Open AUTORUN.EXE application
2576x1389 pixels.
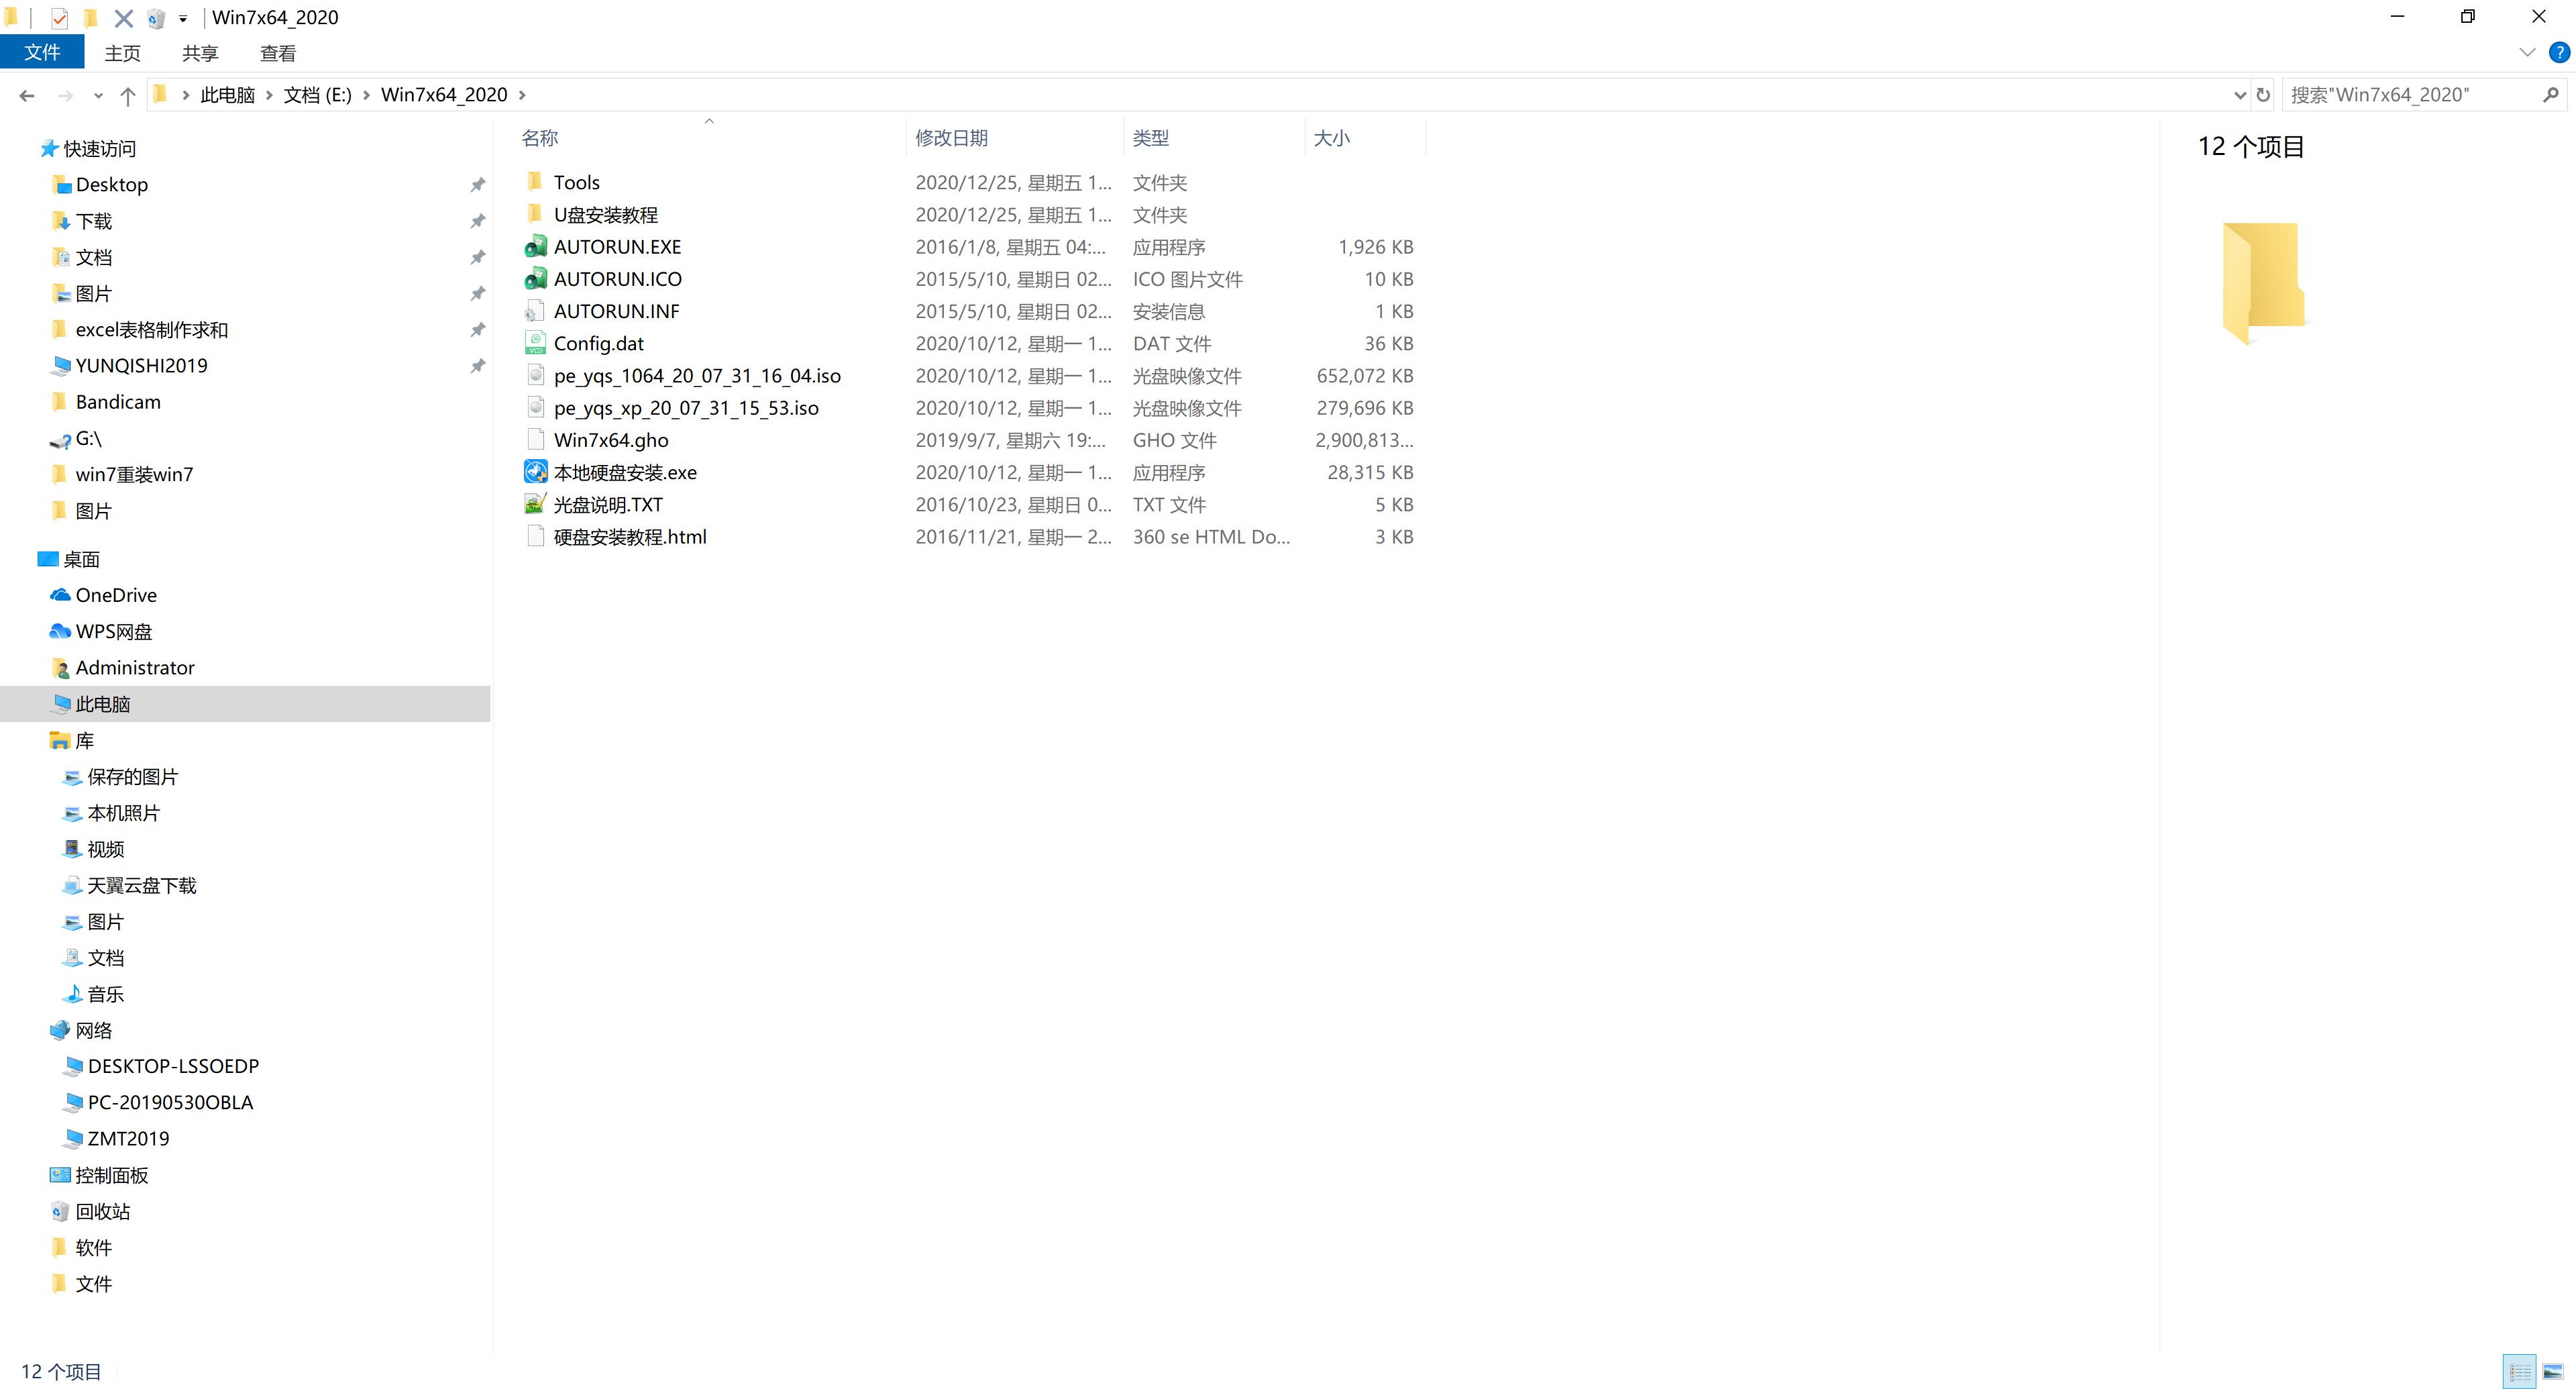coord(617,246)
